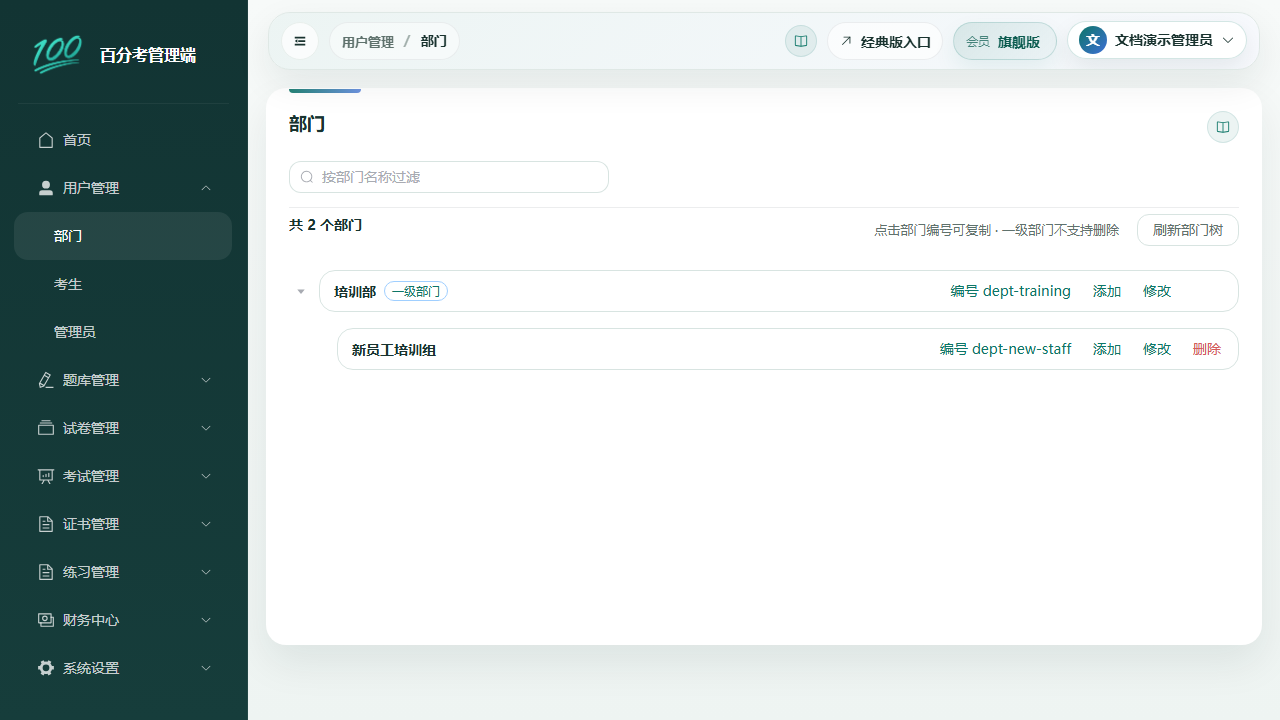Click the 一级部门 tag
Viewport: 1280px width, 720px height.
click(416, 291)
